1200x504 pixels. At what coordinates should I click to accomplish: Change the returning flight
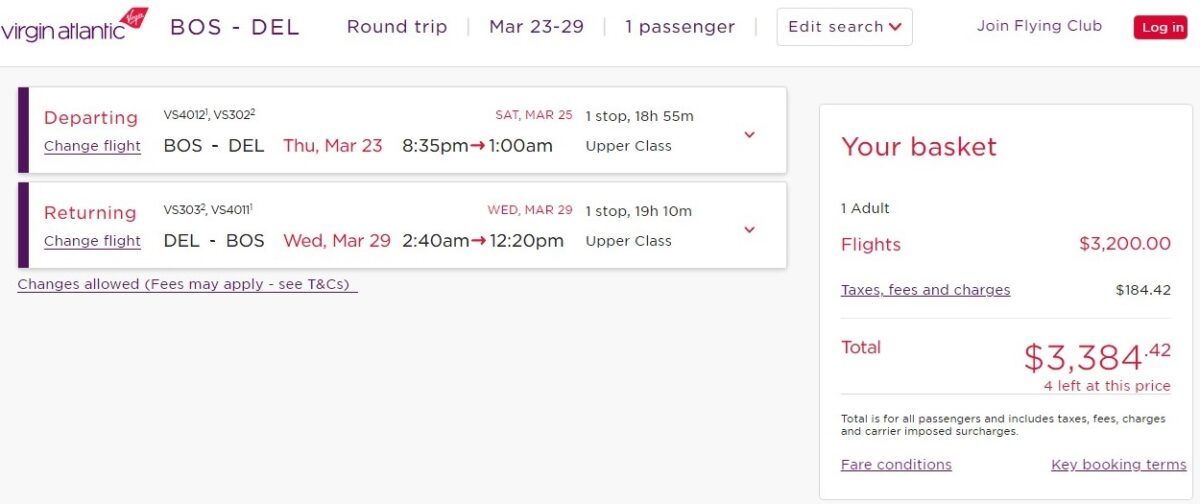92,241
